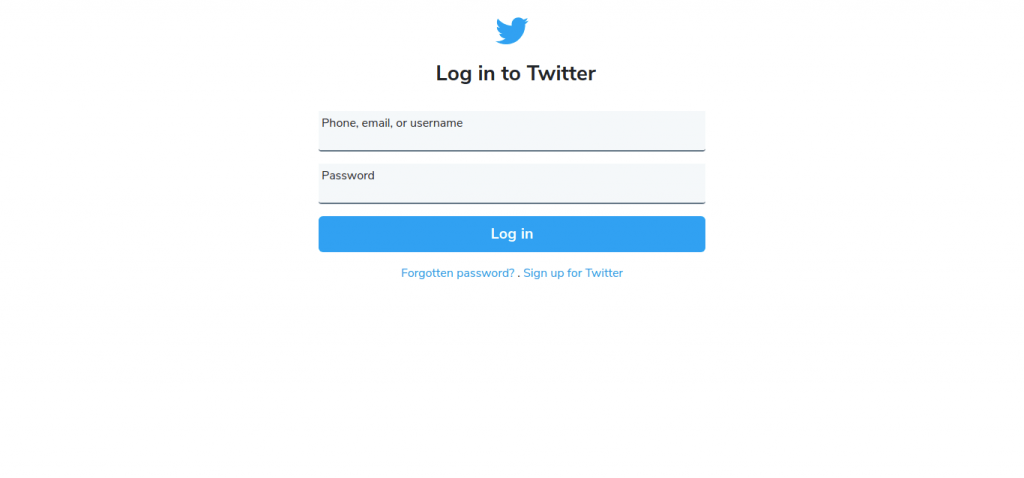Click the blue Log in button
The width and height of the screenshot is (1024, 478).
click(x=511, y=234)
